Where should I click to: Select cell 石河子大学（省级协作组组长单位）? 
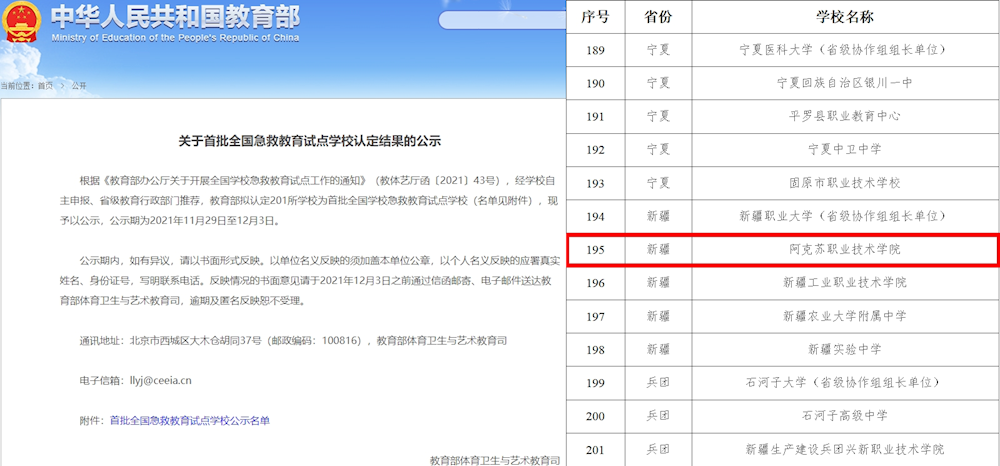[x=844, y=382]
